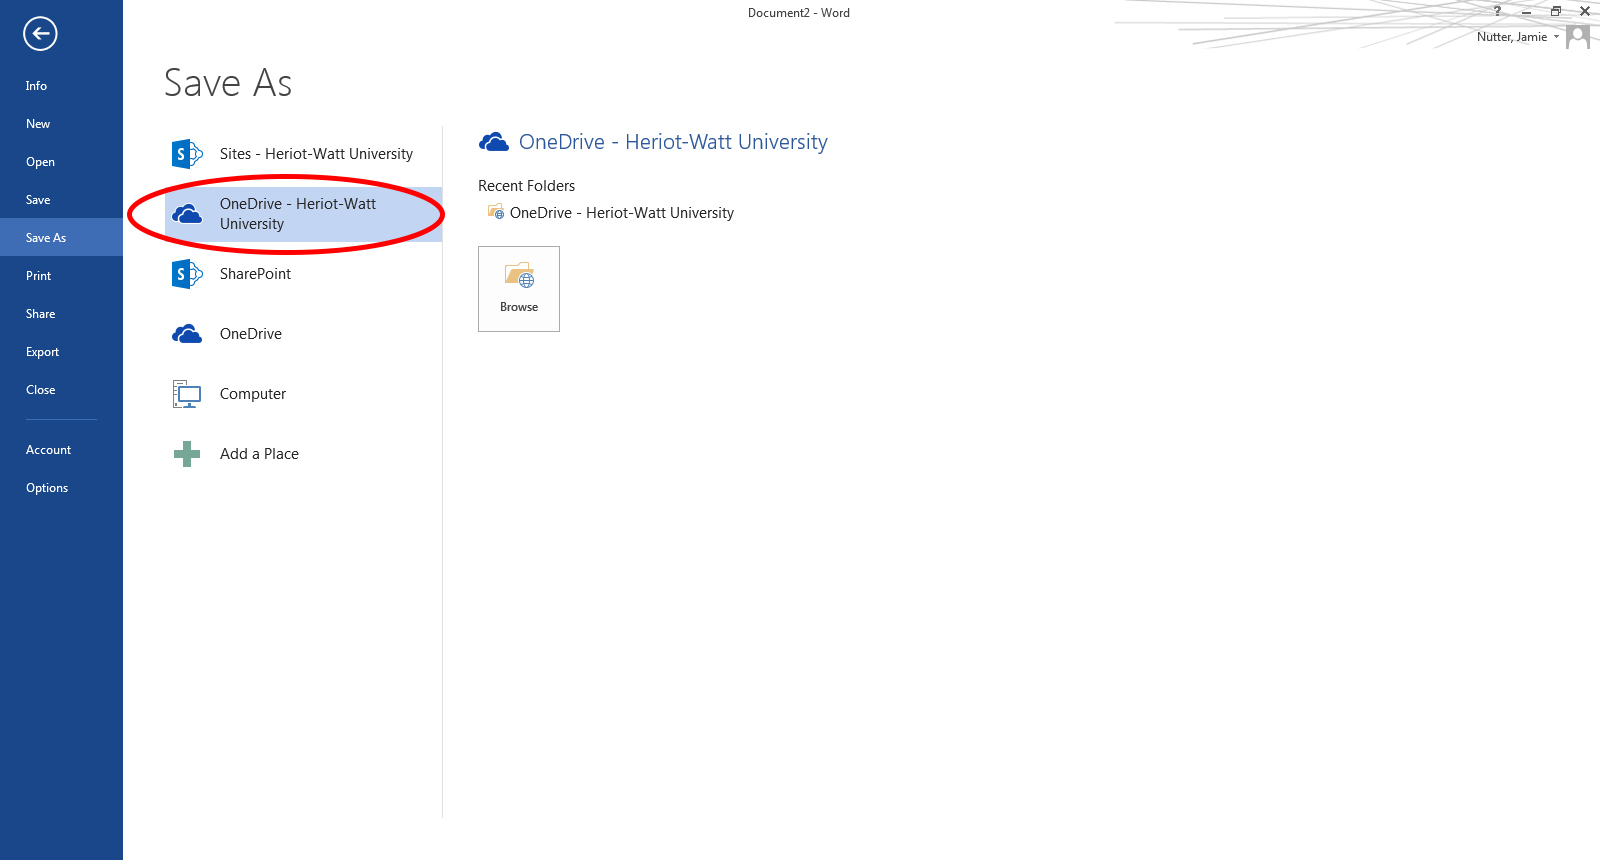The width and height of the screenshot is (1600, 860).
Task: Click the SharePoint place icon
Action: coord(187,274)
